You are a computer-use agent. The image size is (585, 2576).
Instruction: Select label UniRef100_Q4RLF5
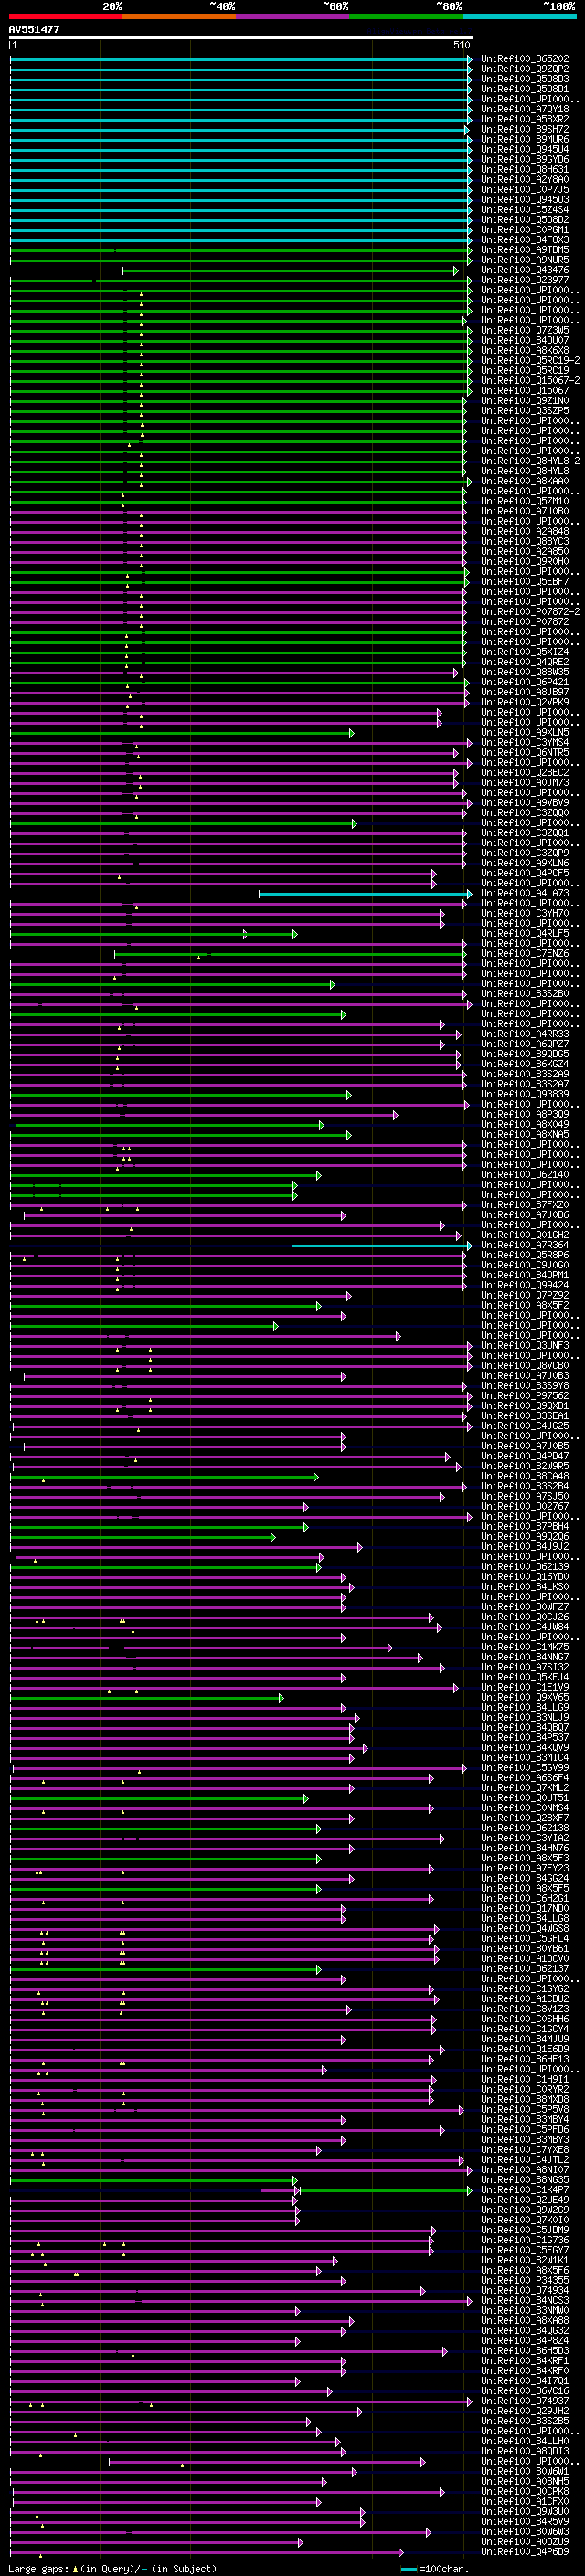tap(524, 934)
